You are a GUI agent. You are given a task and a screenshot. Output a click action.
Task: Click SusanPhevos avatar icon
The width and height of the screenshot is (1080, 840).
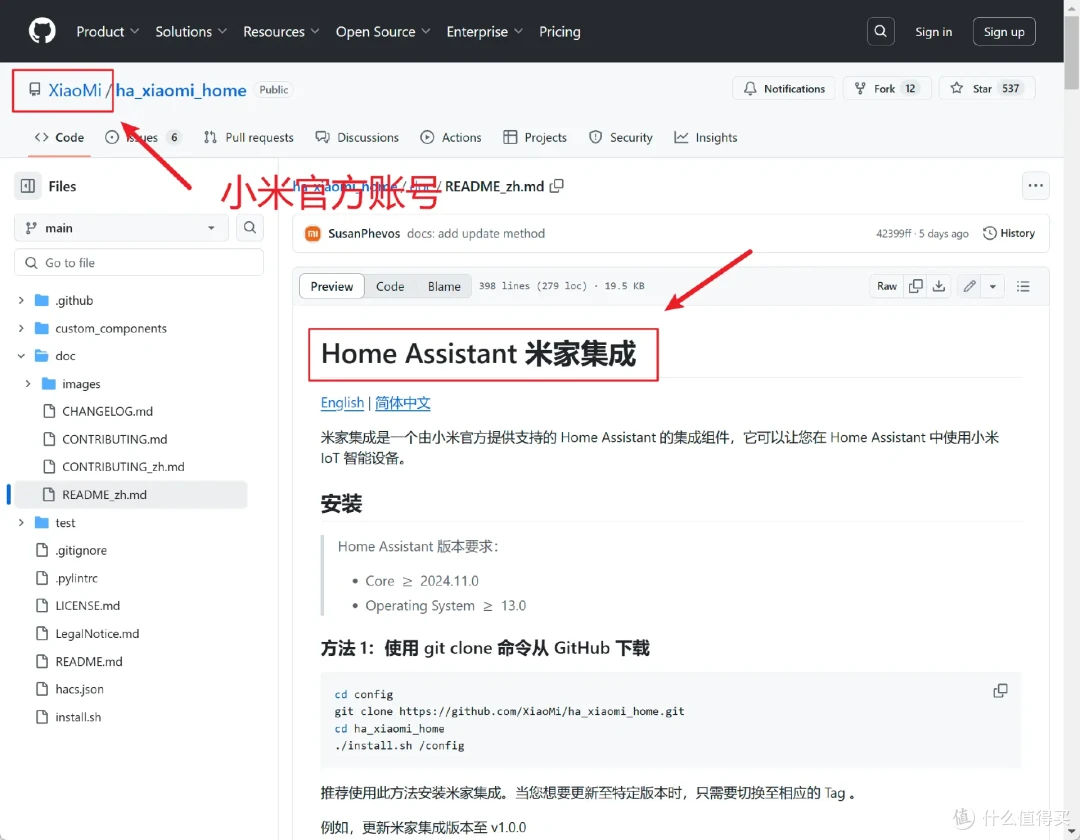point(313,233)
